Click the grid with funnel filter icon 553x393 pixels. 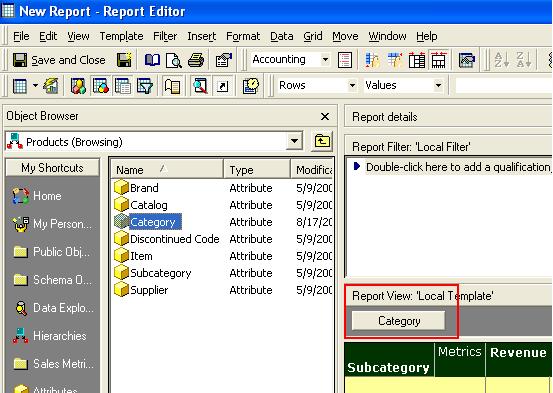145,86
